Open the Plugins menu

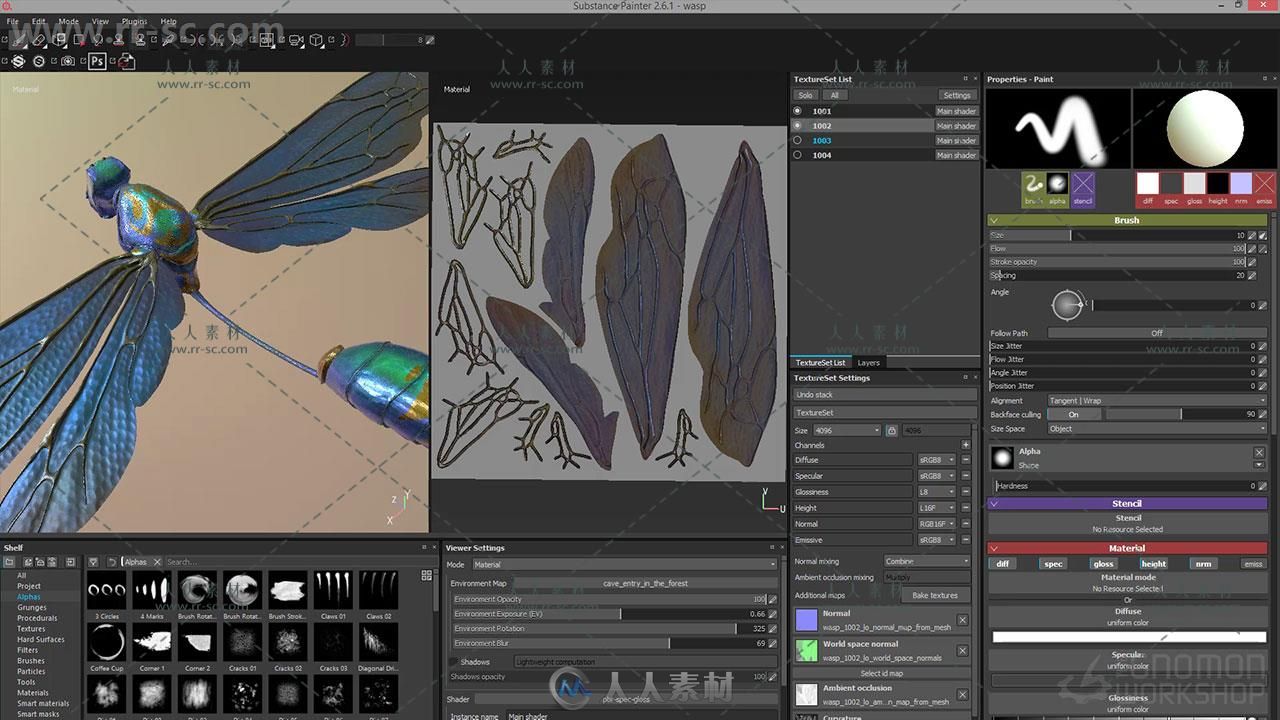[x=134, y=21]
